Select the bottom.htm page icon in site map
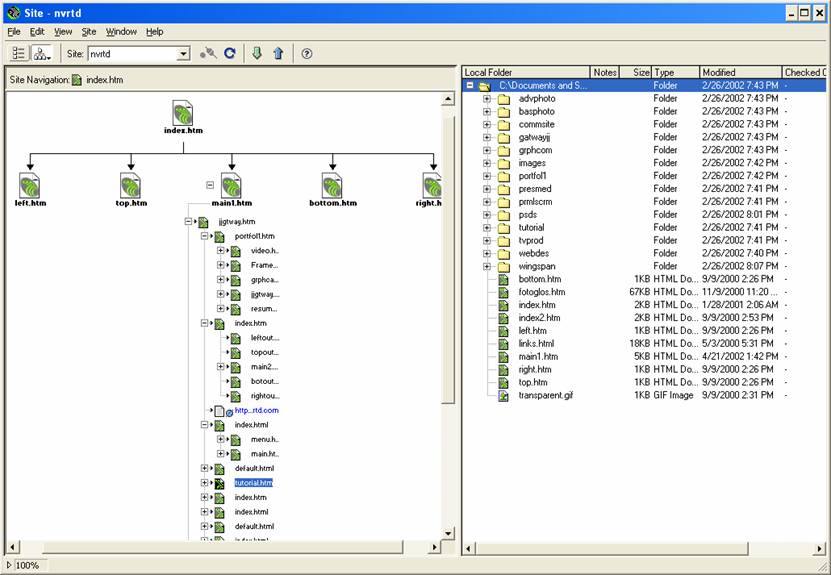 333,185
